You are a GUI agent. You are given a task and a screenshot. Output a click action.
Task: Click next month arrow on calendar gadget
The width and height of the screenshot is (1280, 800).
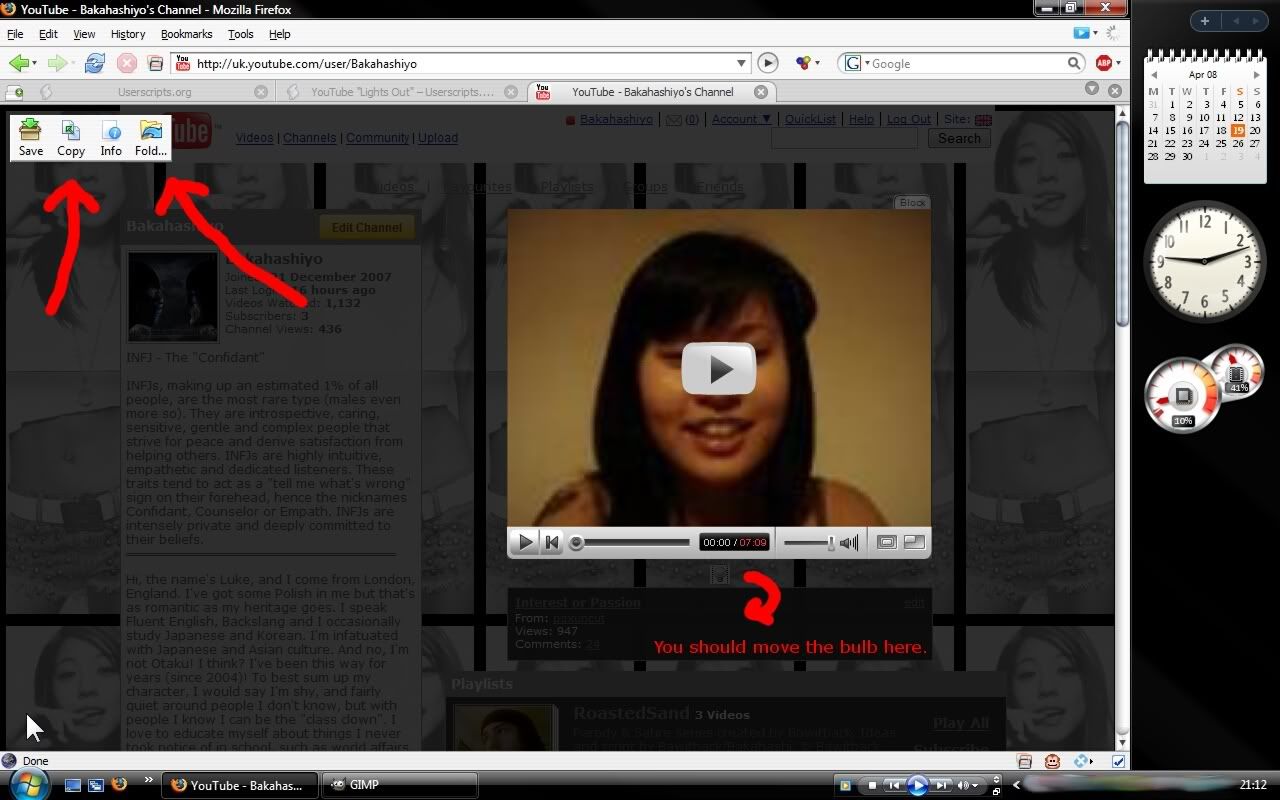(1257, 74)
